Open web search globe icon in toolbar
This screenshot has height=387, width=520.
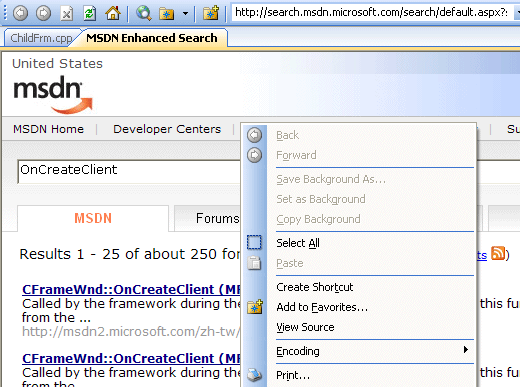[x=144, y=13]
